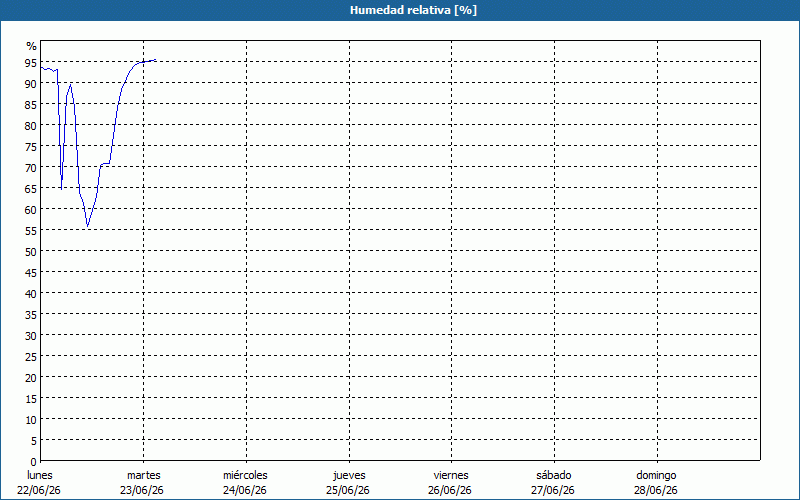Click the 'jueves' day label
The height and width of the screenshot is (500, 800).
[x=349, y=475]
